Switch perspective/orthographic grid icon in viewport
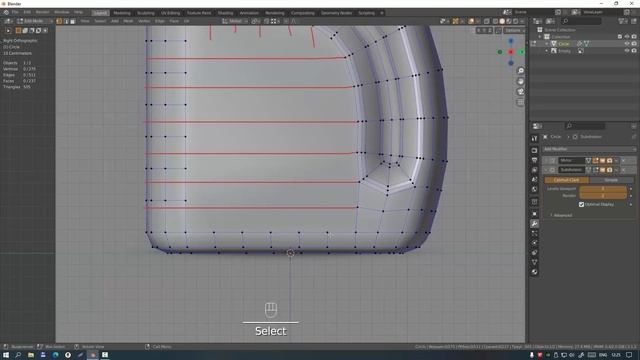Image resolution: width=640 pixels, height=360 pixels. (x=520, y=102)
